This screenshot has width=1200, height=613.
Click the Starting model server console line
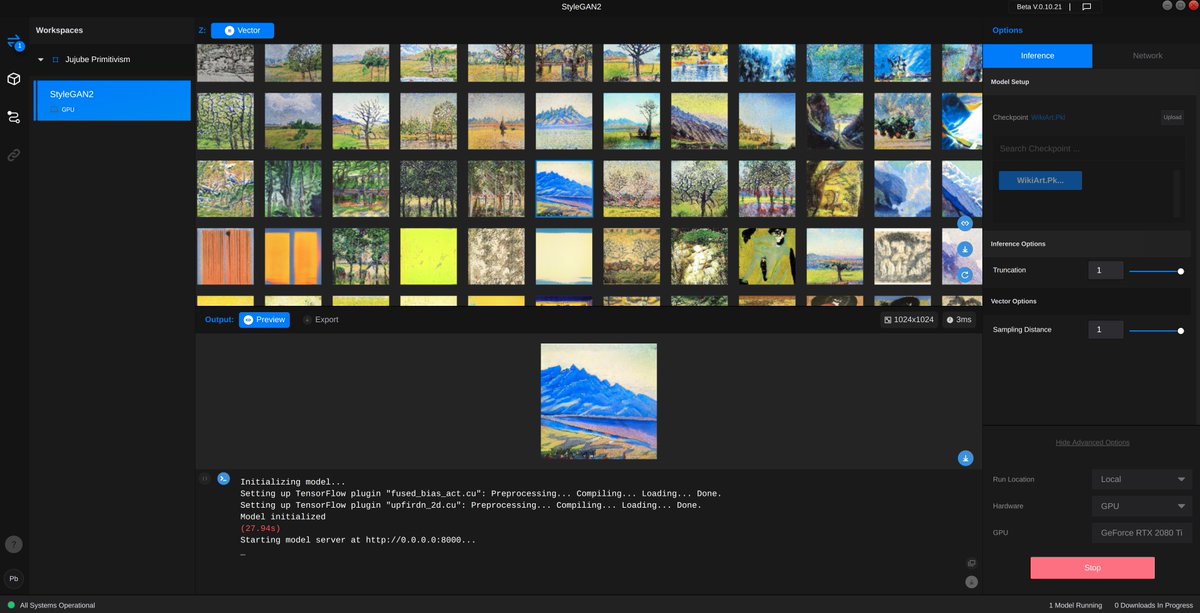358,540
